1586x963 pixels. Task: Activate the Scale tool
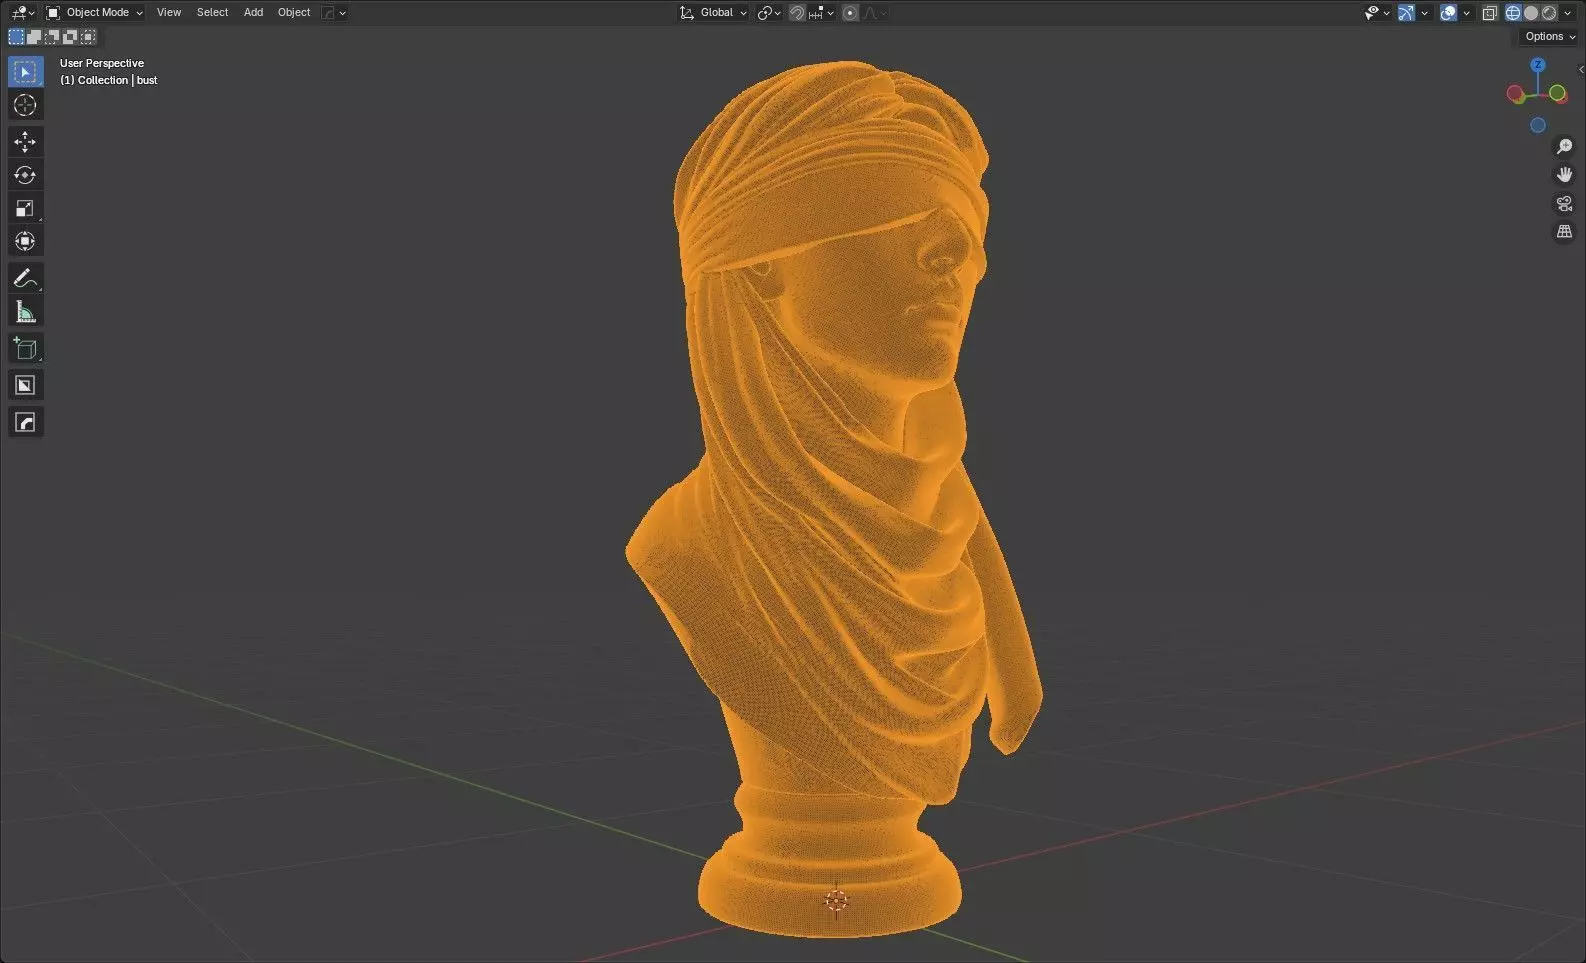tap(25, 208)
